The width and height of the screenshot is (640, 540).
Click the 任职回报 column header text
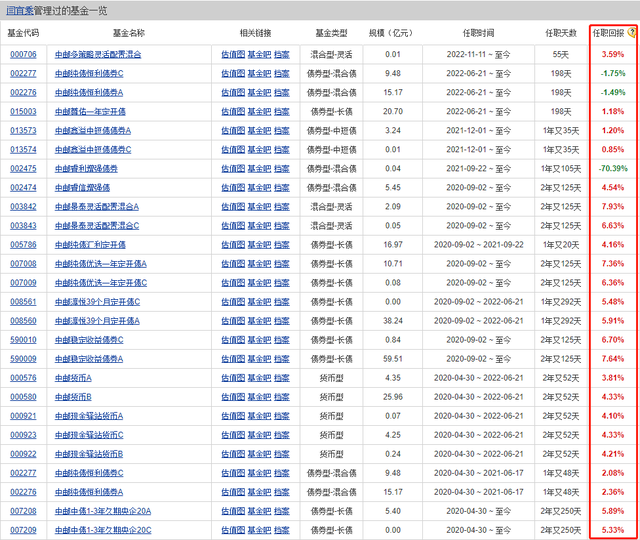609,33
